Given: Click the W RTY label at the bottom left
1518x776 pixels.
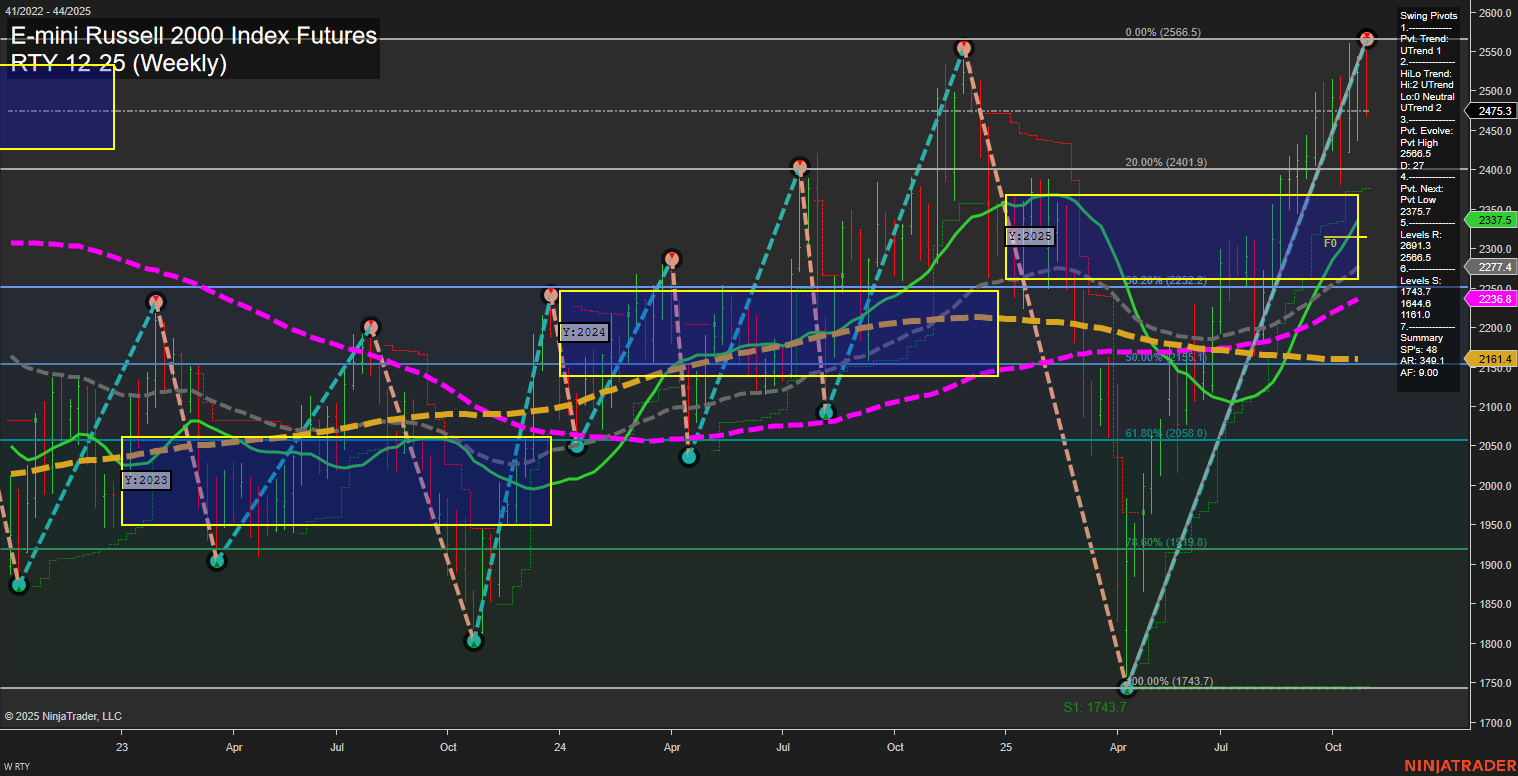Looking at the screenshot, I should [16, 766].
